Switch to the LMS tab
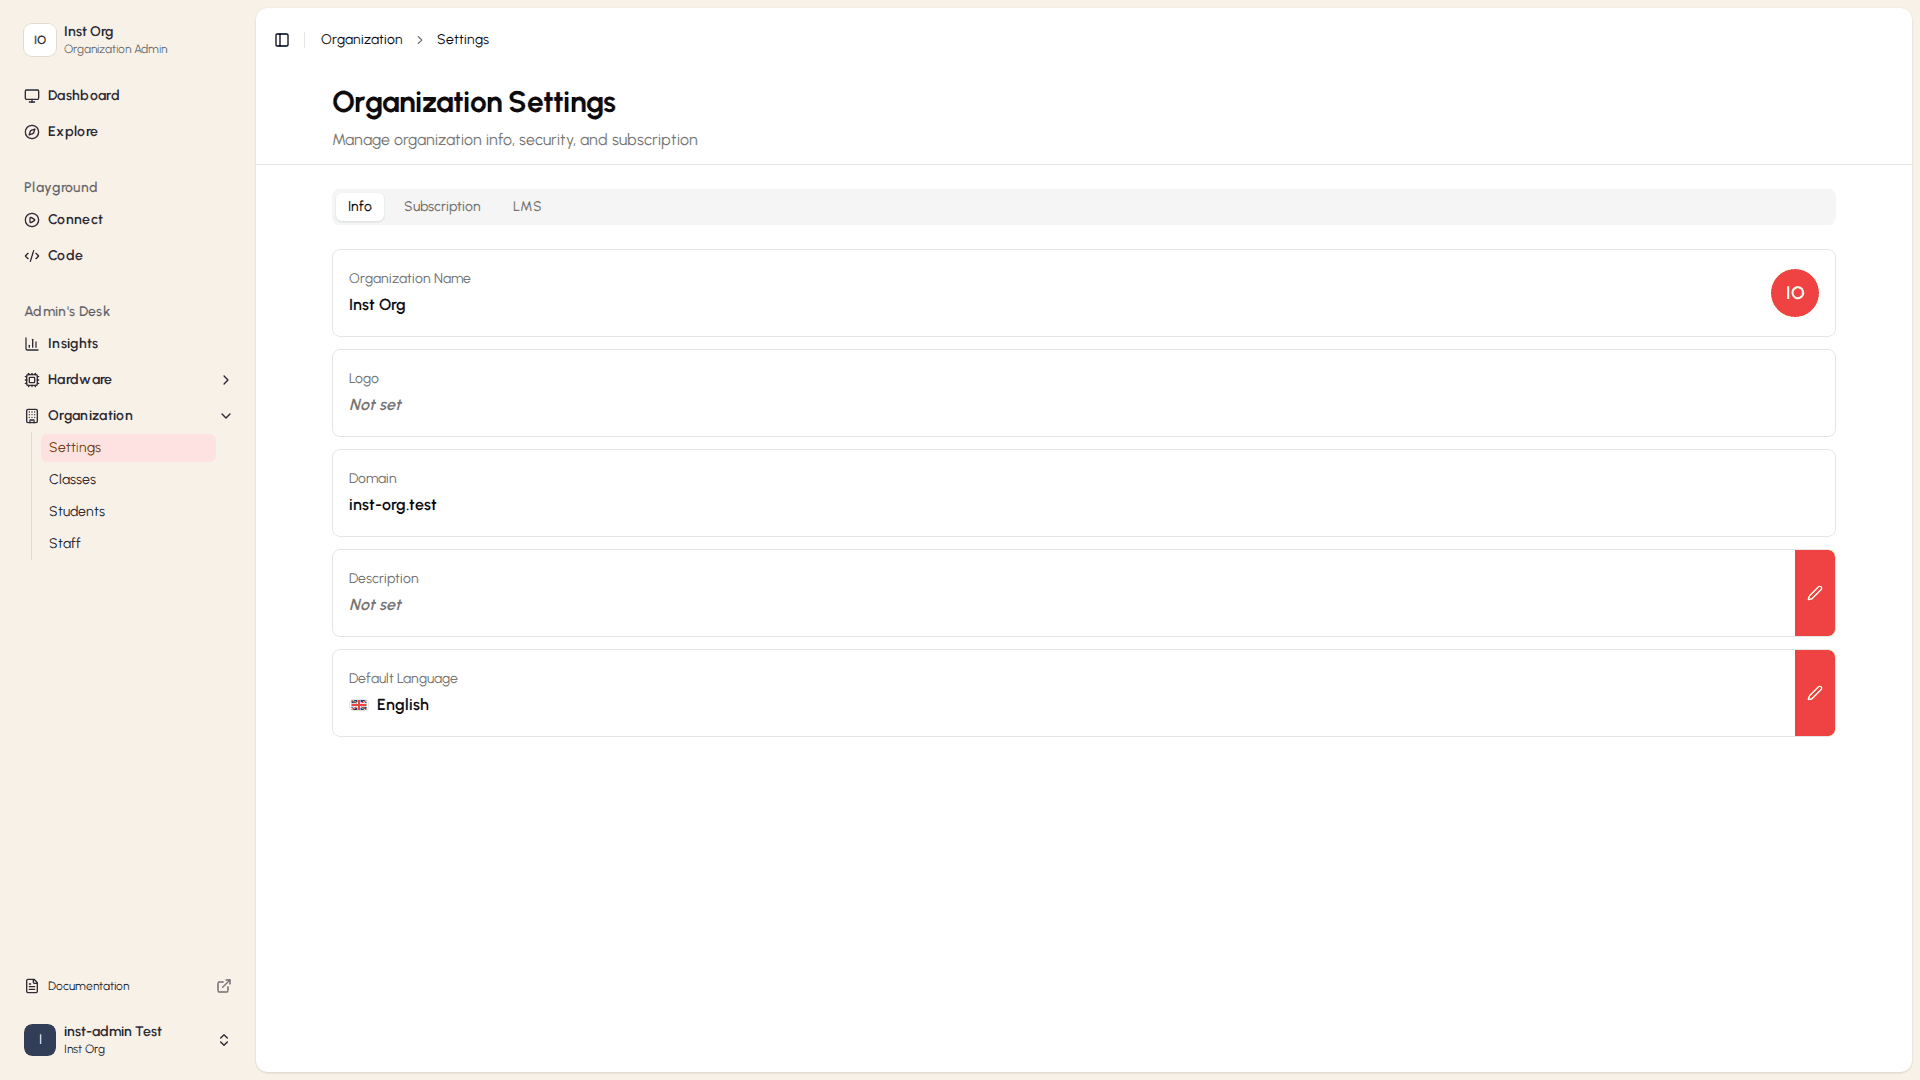 point(527,207)
